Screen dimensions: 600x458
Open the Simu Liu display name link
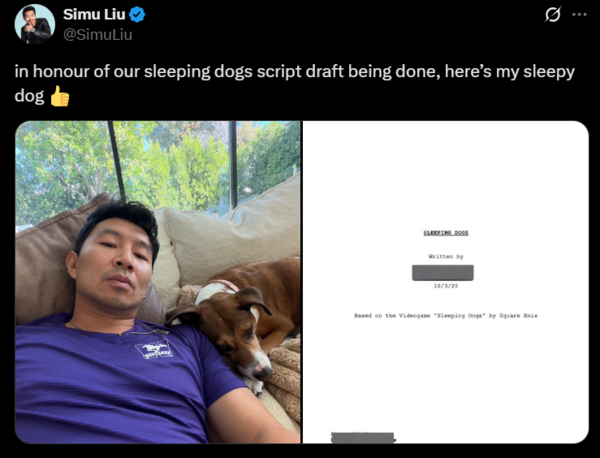[94, 15]
